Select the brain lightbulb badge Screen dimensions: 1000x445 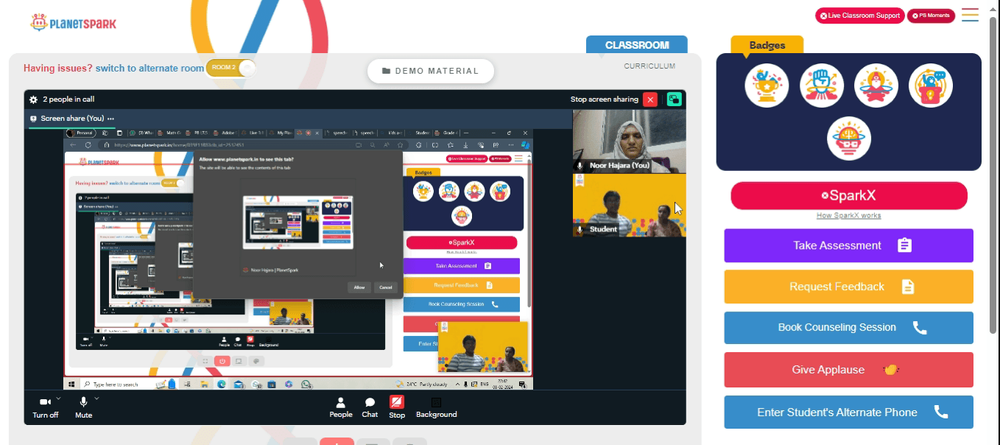click(849, 138)
